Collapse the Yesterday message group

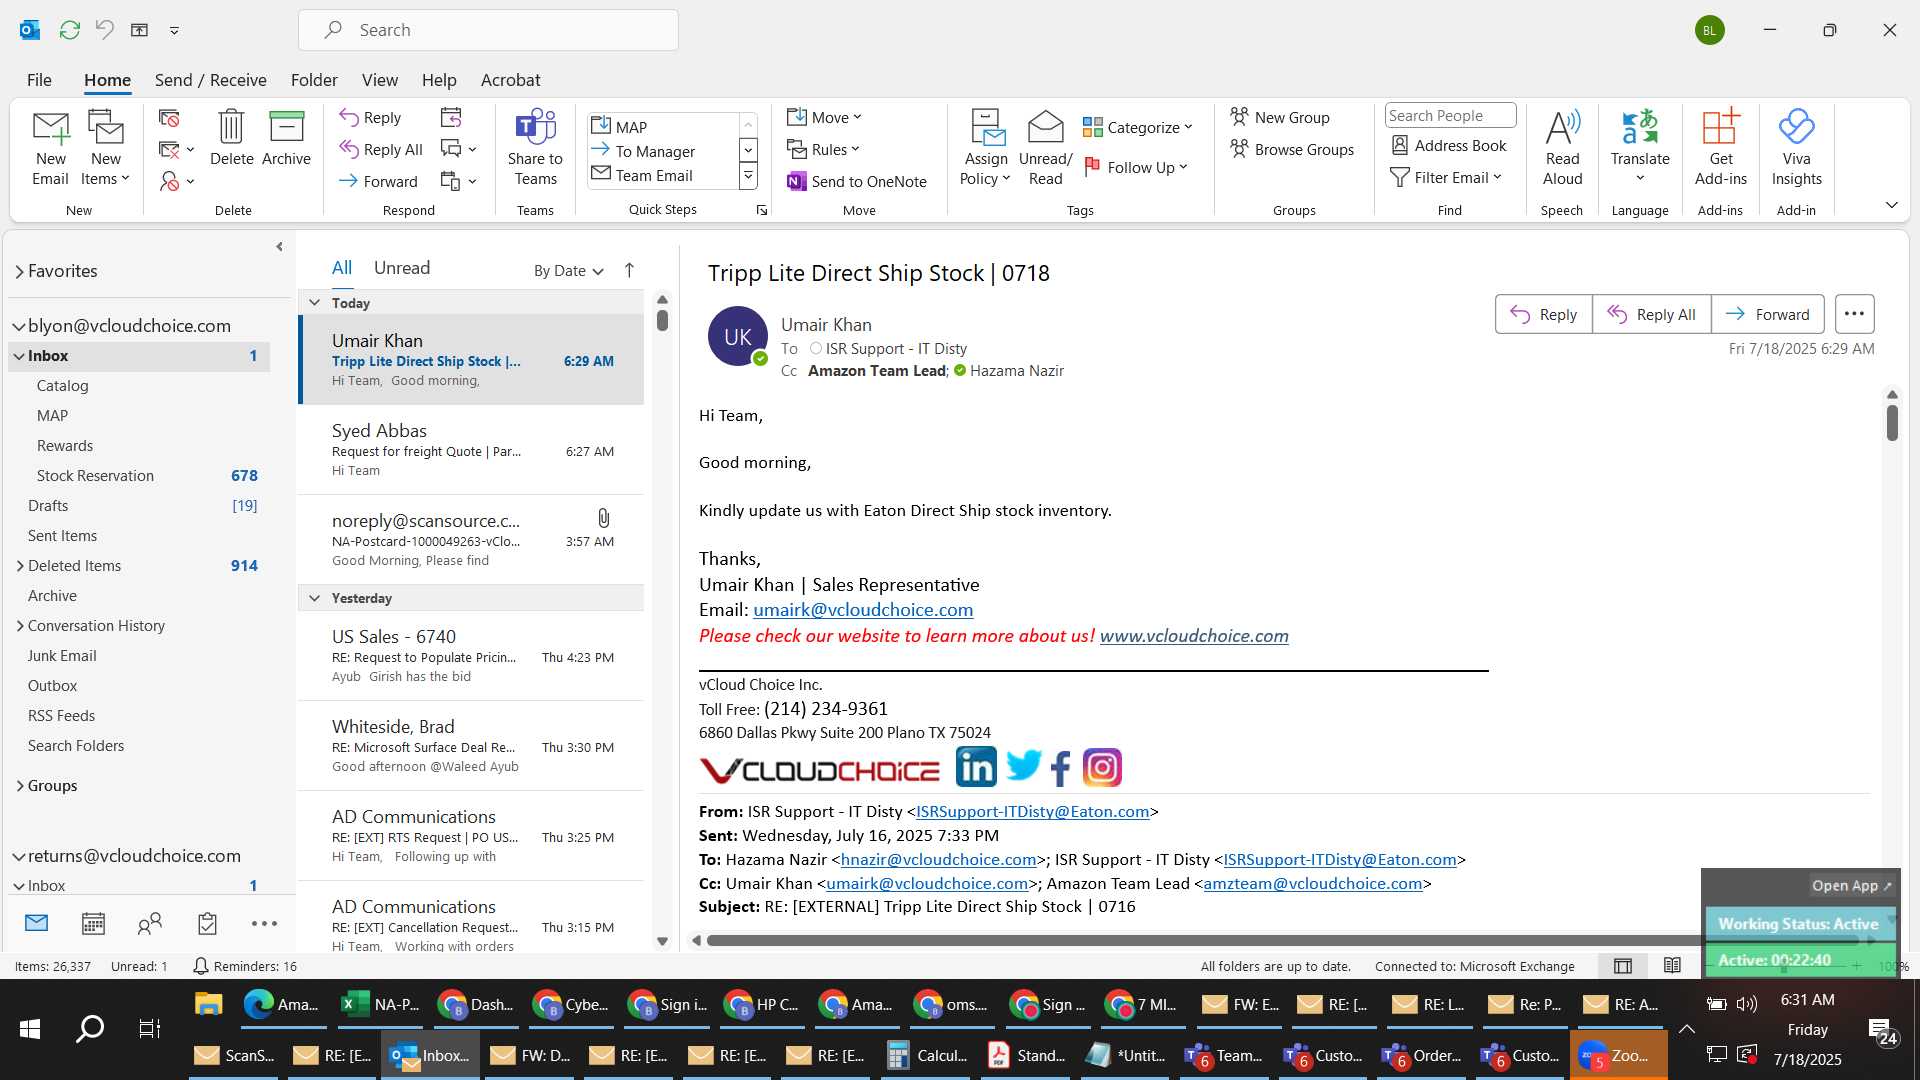coord(314,597)
